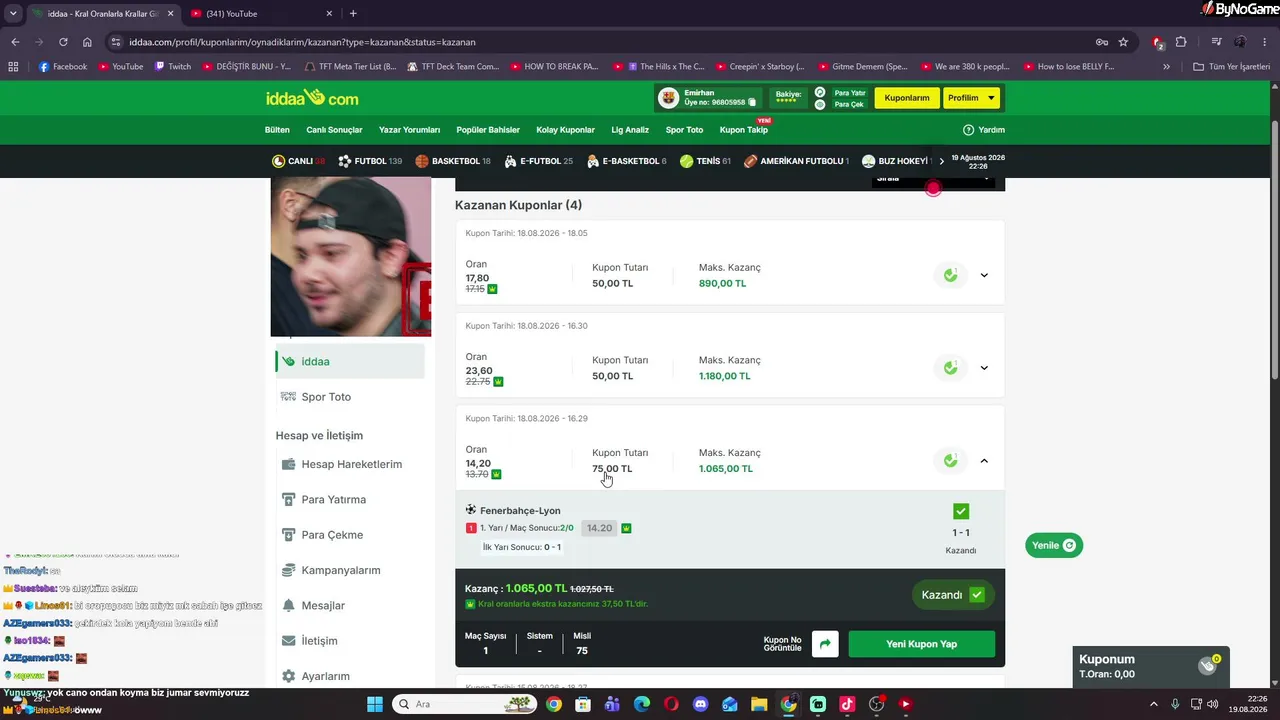Image resolution: width=1280 pixels, height=720 pixels.
Task: Open File Explorer from the taskbar
Action: tap(759, 704)
